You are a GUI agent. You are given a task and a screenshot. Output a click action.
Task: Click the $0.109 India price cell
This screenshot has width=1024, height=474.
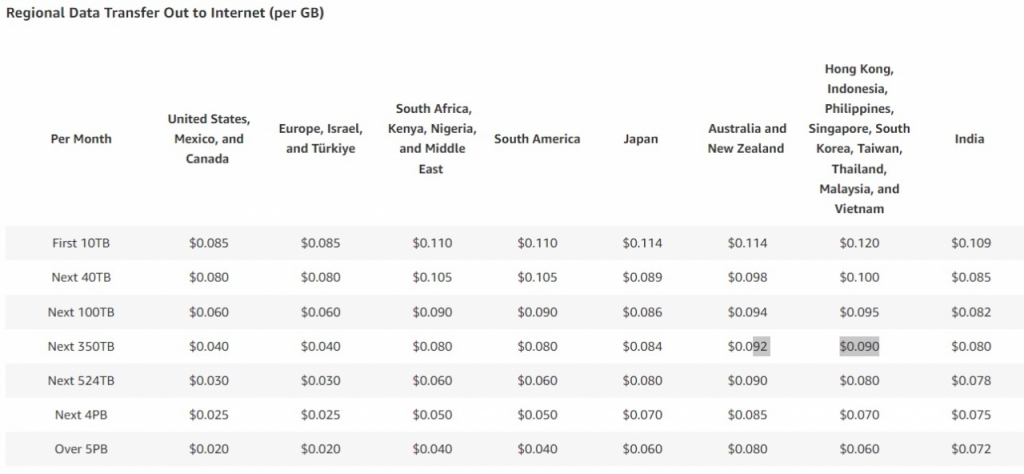click(x=970, y=243)
